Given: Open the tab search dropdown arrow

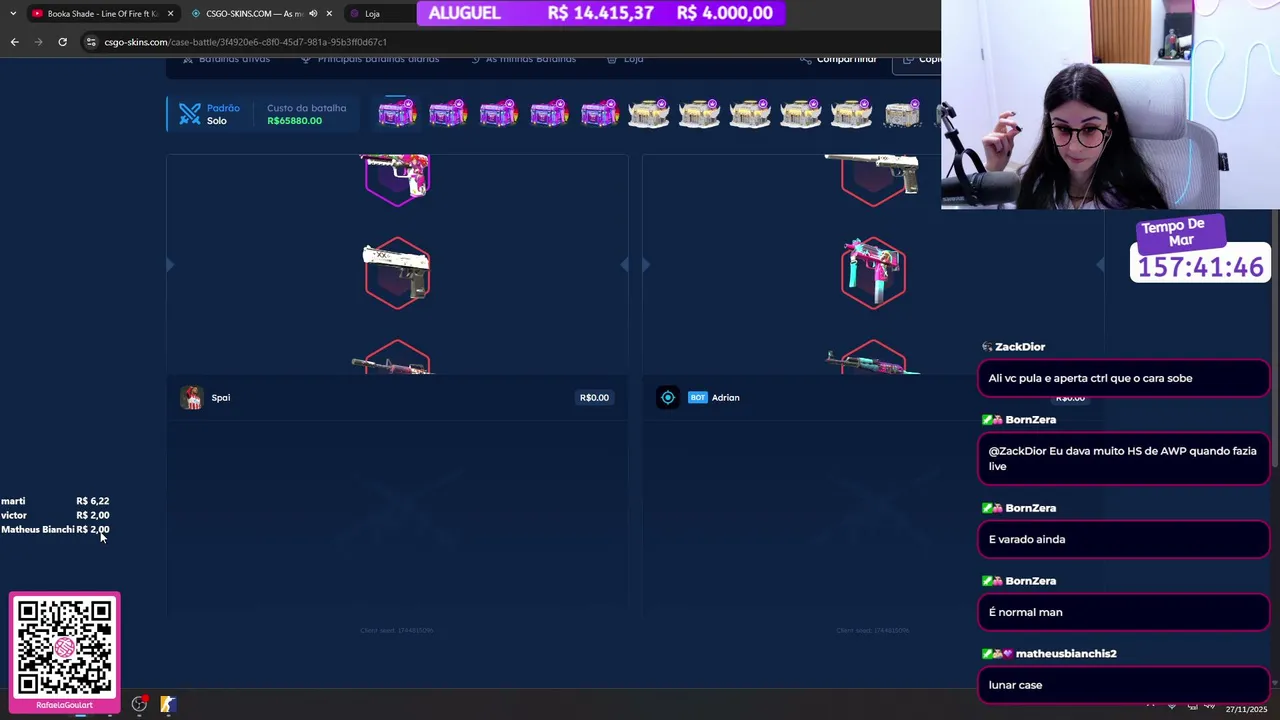Looking at the screenshot, I should click(12, 13).
